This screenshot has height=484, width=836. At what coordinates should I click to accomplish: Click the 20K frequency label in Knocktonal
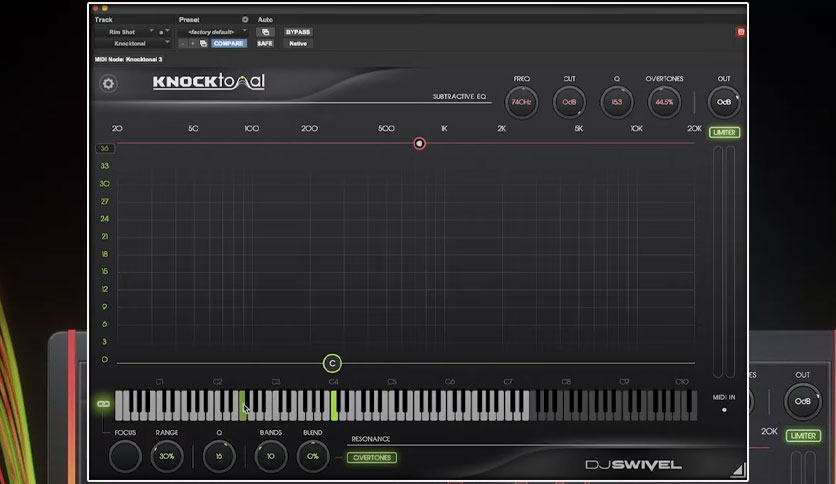pos(694,128)
